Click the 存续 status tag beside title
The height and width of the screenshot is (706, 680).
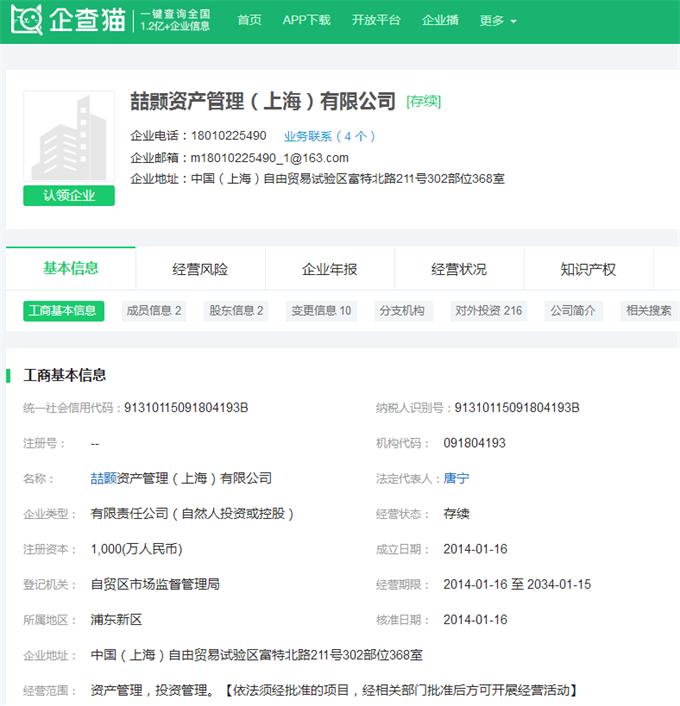[423, 101]
